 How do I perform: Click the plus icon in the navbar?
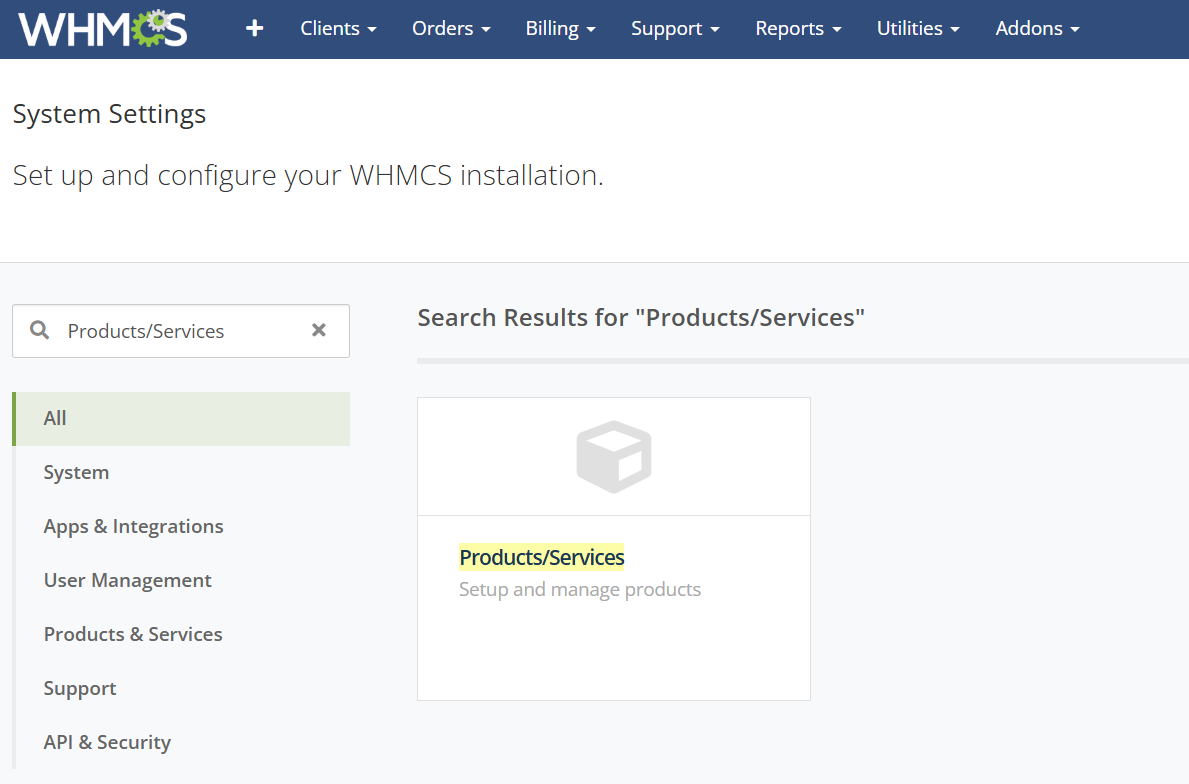(x=255, y=29)
